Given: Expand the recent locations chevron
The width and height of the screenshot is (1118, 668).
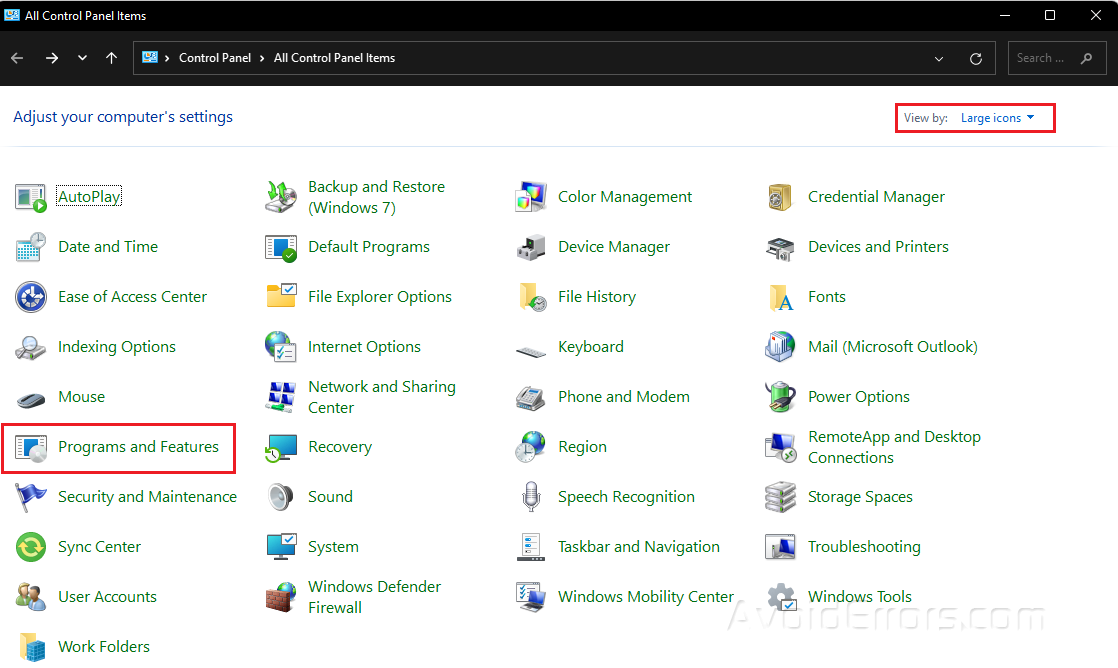Looking at the screenshot, I should pyautogui.click(x=82, y=58).
